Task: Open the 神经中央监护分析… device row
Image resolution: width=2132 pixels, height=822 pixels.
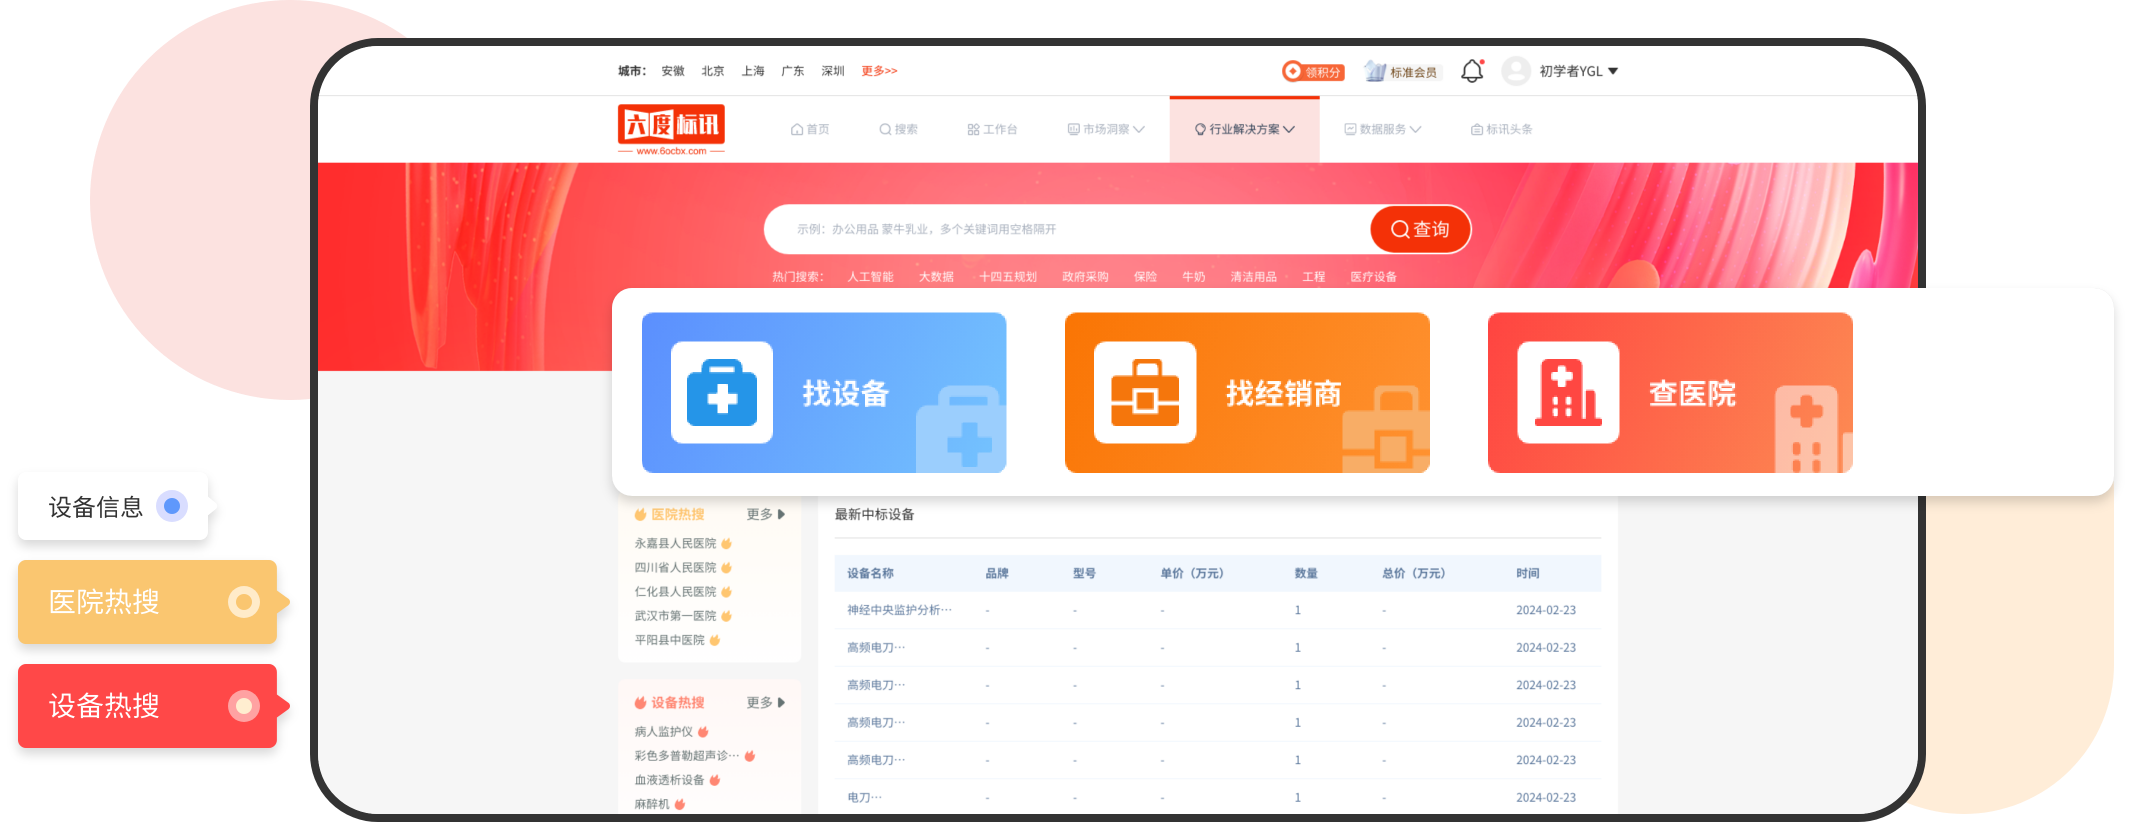Action: tap(1217, 610)
